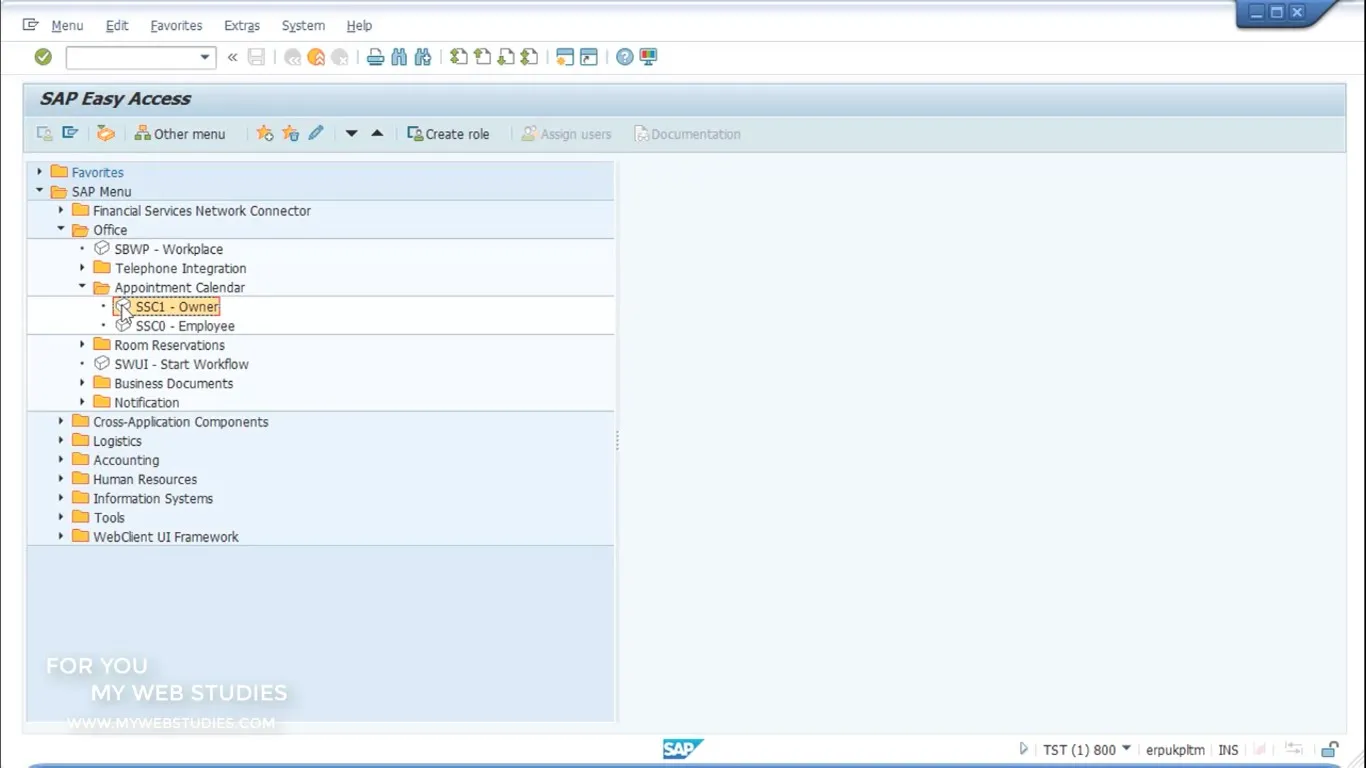Click the Save diskette icon

click(x=257, y=57)
